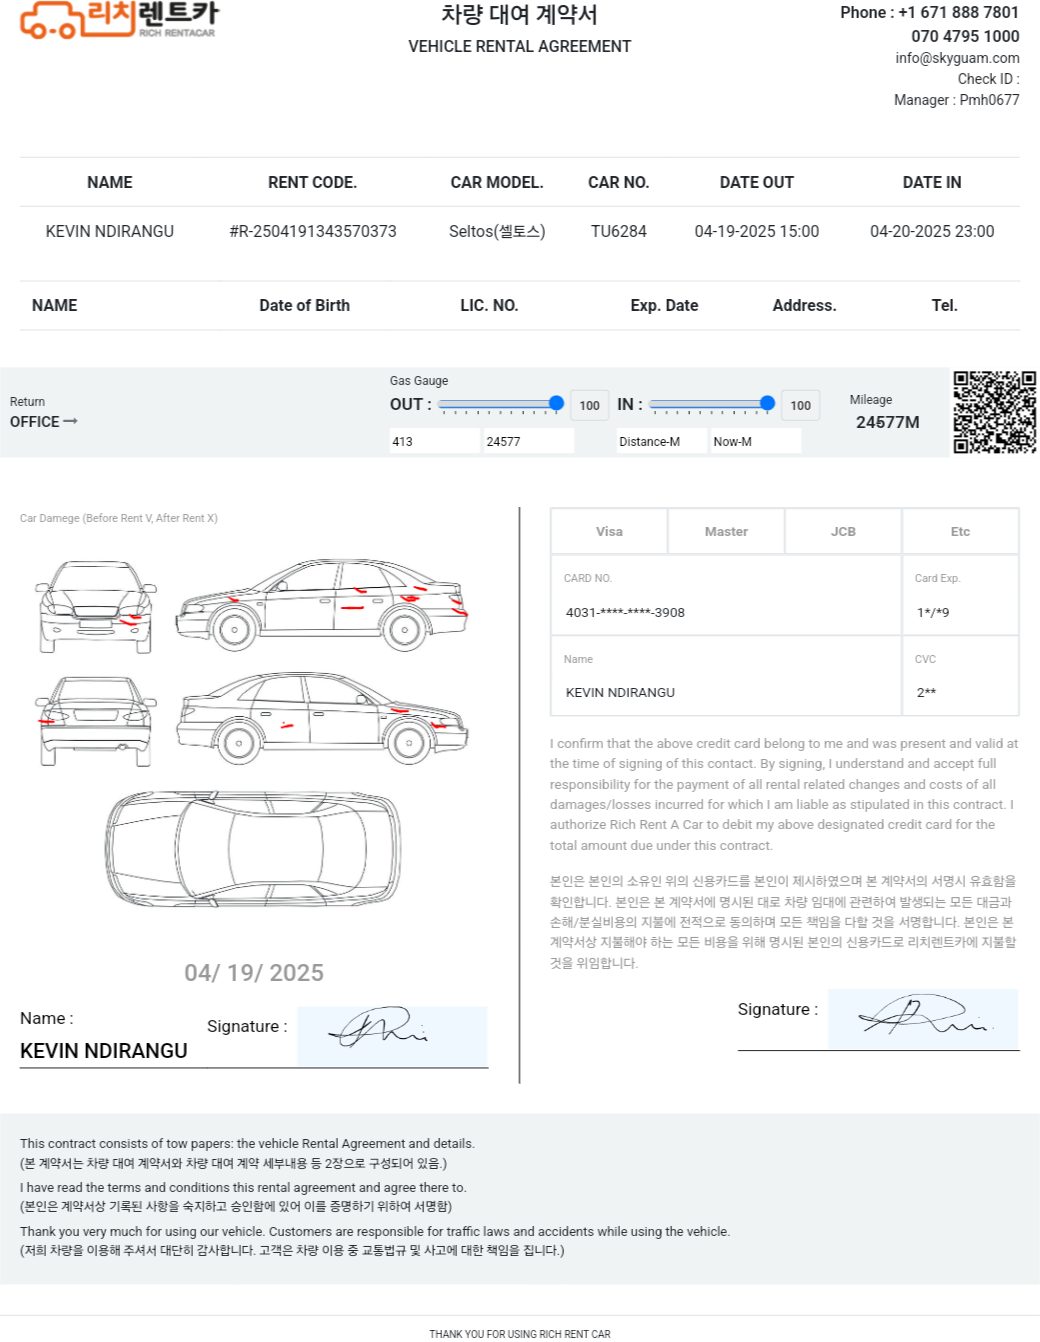The height and width of the screenshot is (1342, 1040).
Task: Click the THANK YOU FOR USING RICH RENT CAR footer
Action: coord(520,1334)
